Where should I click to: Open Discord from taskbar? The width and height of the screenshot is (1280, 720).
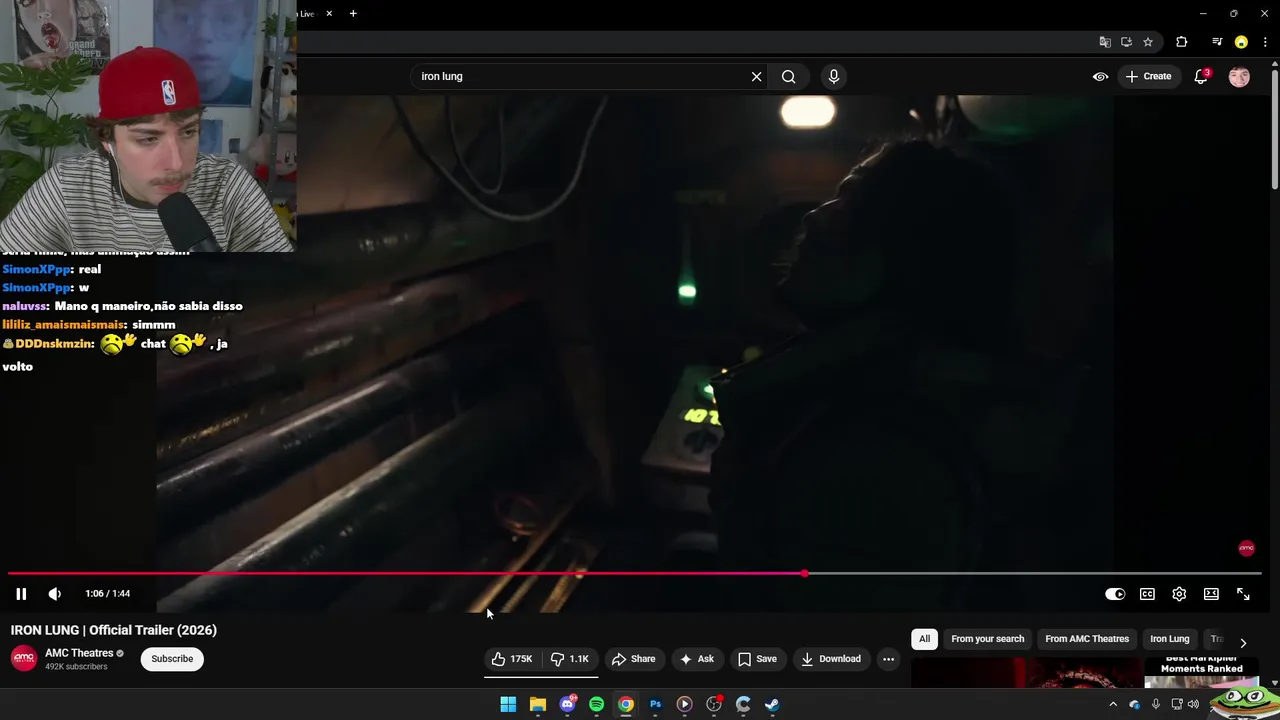(568, 704)
